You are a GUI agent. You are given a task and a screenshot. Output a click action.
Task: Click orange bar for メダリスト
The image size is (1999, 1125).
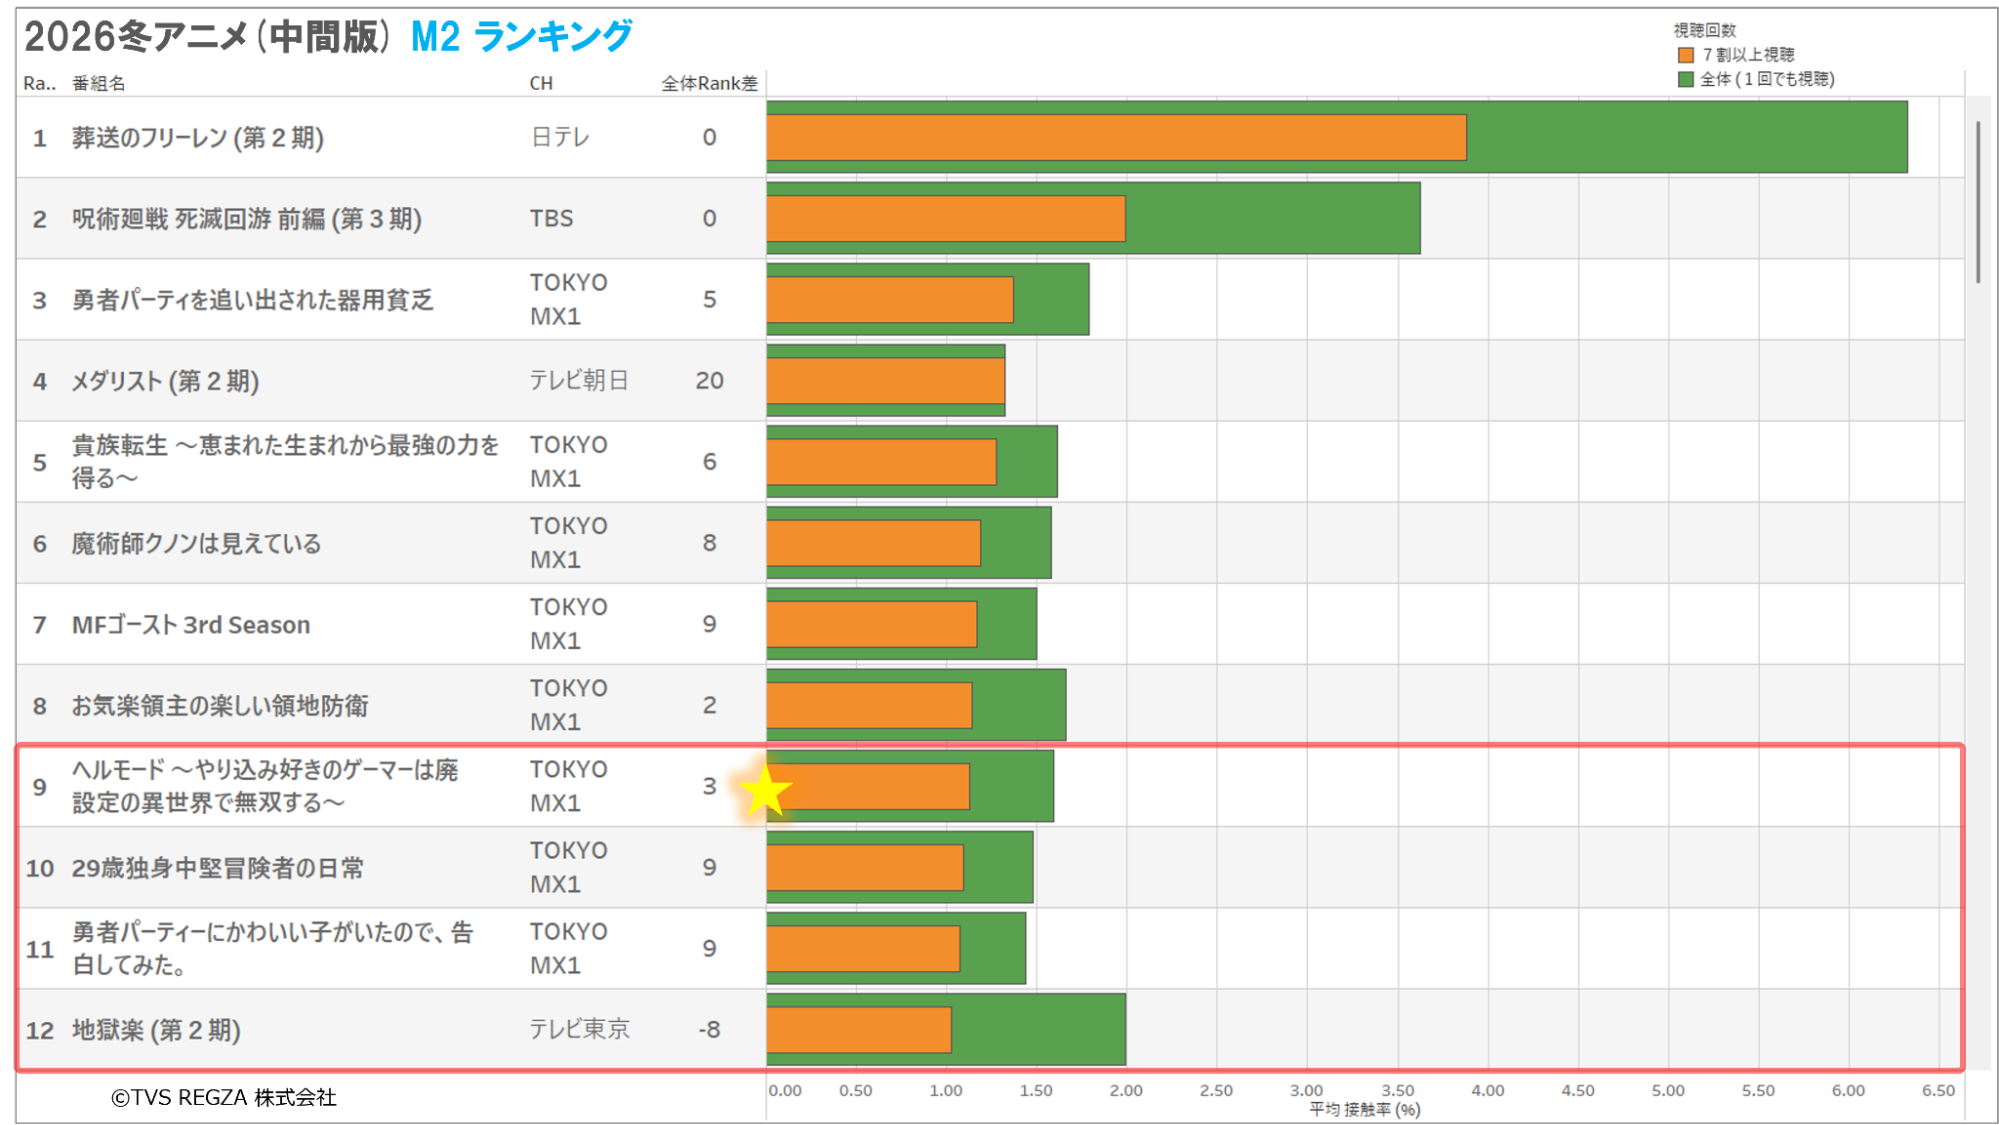pos(885,381)
